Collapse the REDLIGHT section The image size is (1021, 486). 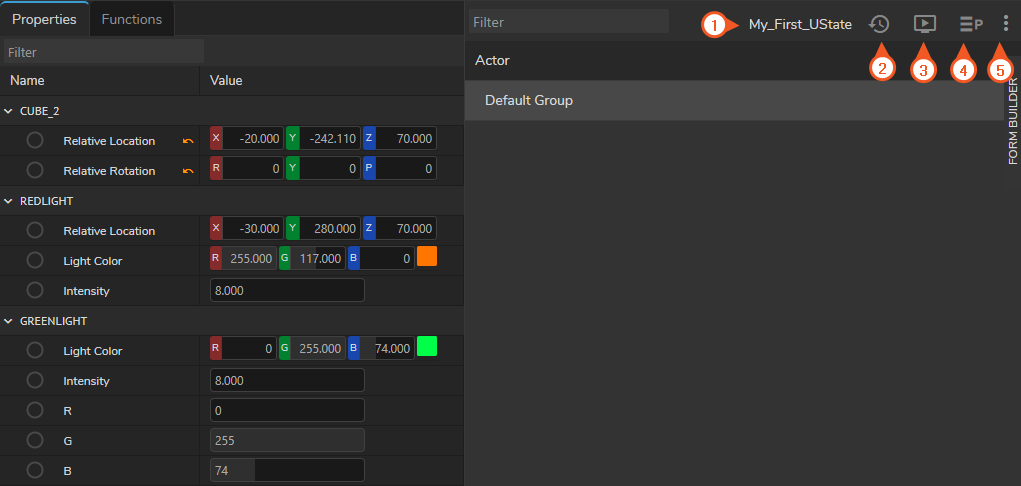(x=9, y=201)
